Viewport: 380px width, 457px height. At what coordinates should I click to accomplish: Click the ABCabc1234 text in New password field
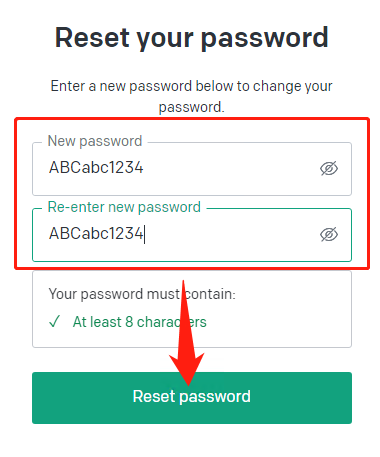pos(96,167)
